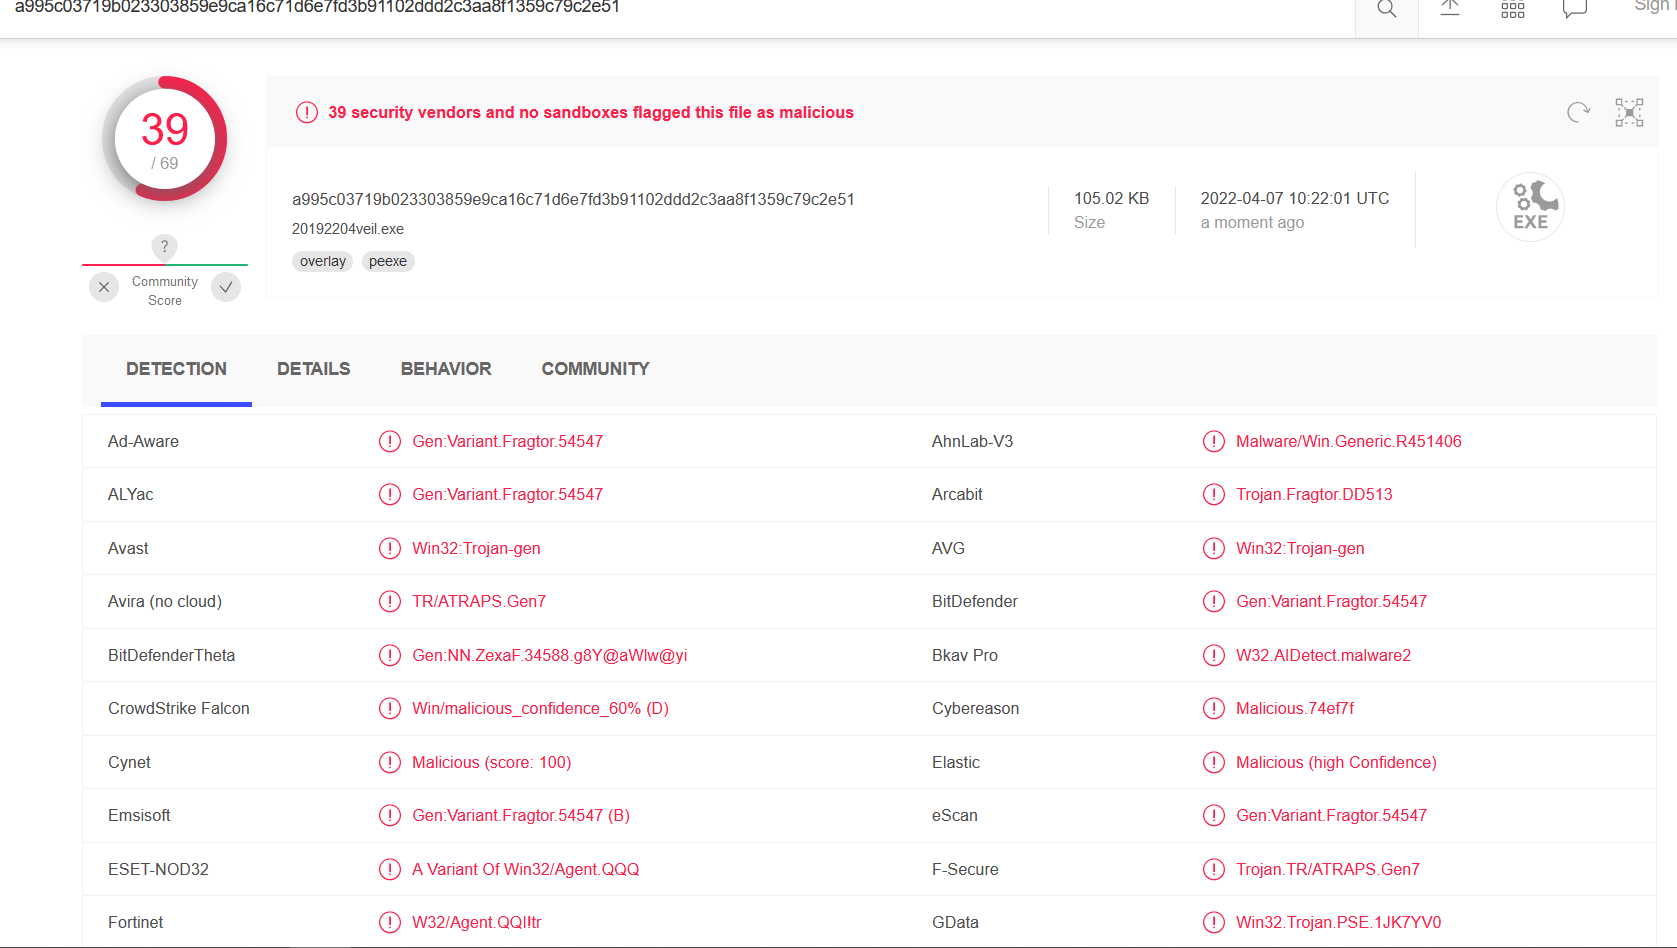Click the 39/69 detection score gauge
The image size is (1677, 948).
[165, 139]
